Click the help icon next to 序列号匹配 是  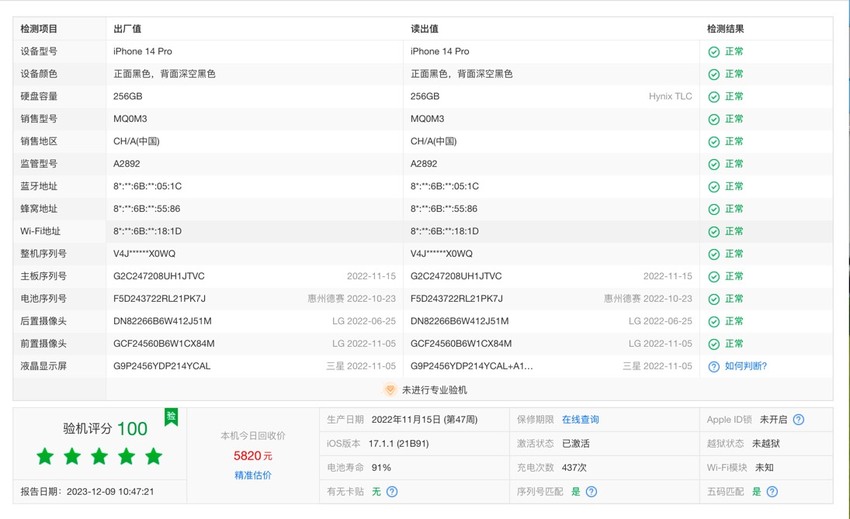click(x=591, y=492)
